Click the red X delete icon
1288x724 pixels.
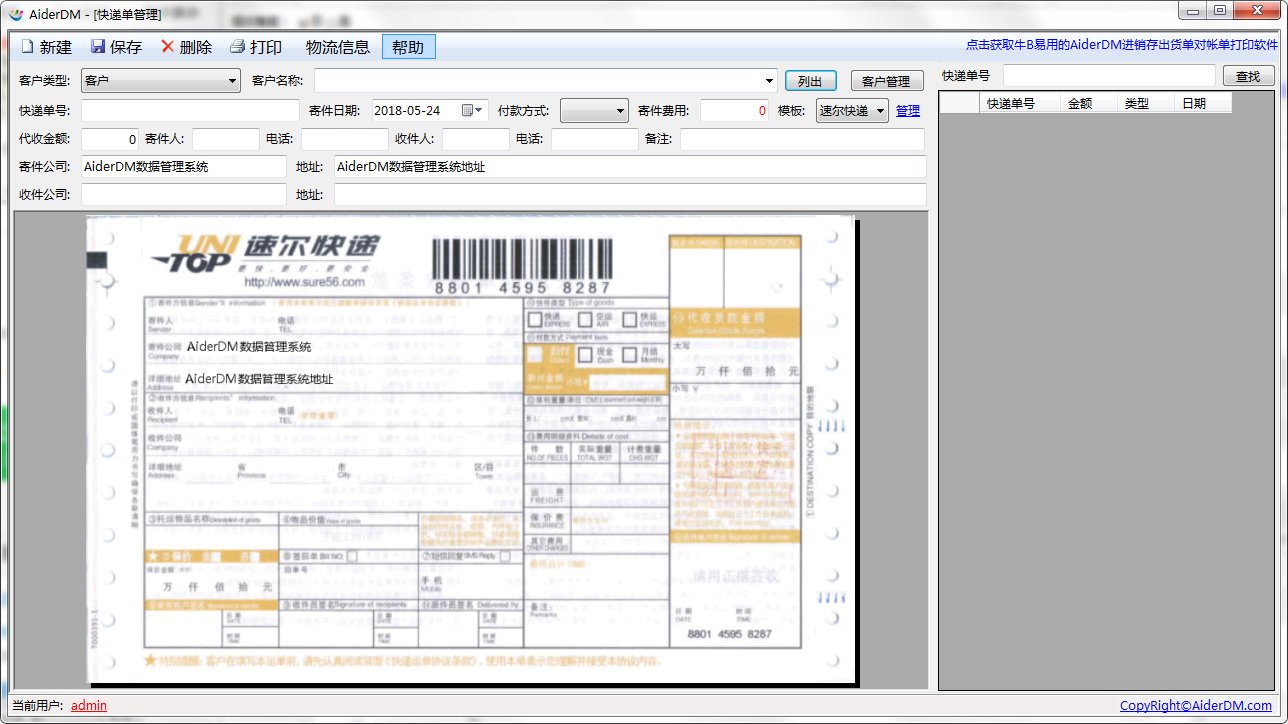point(167,47)
